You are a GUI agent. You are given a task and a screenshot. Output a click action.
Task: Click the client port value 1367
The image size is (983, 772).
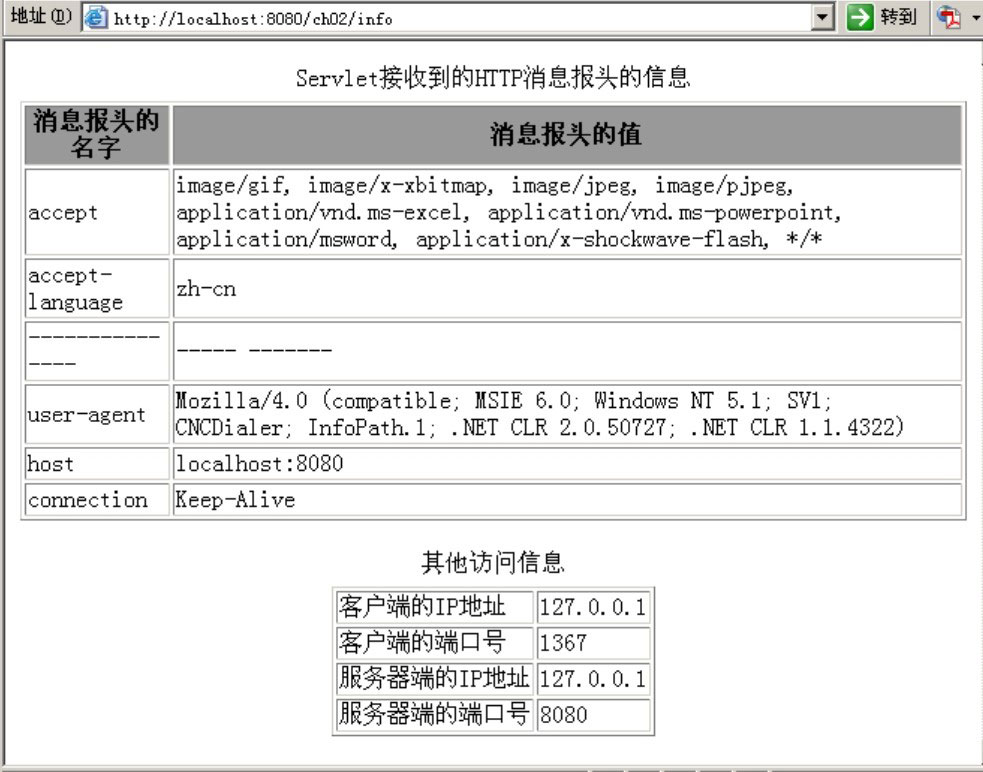pos(593,642)
